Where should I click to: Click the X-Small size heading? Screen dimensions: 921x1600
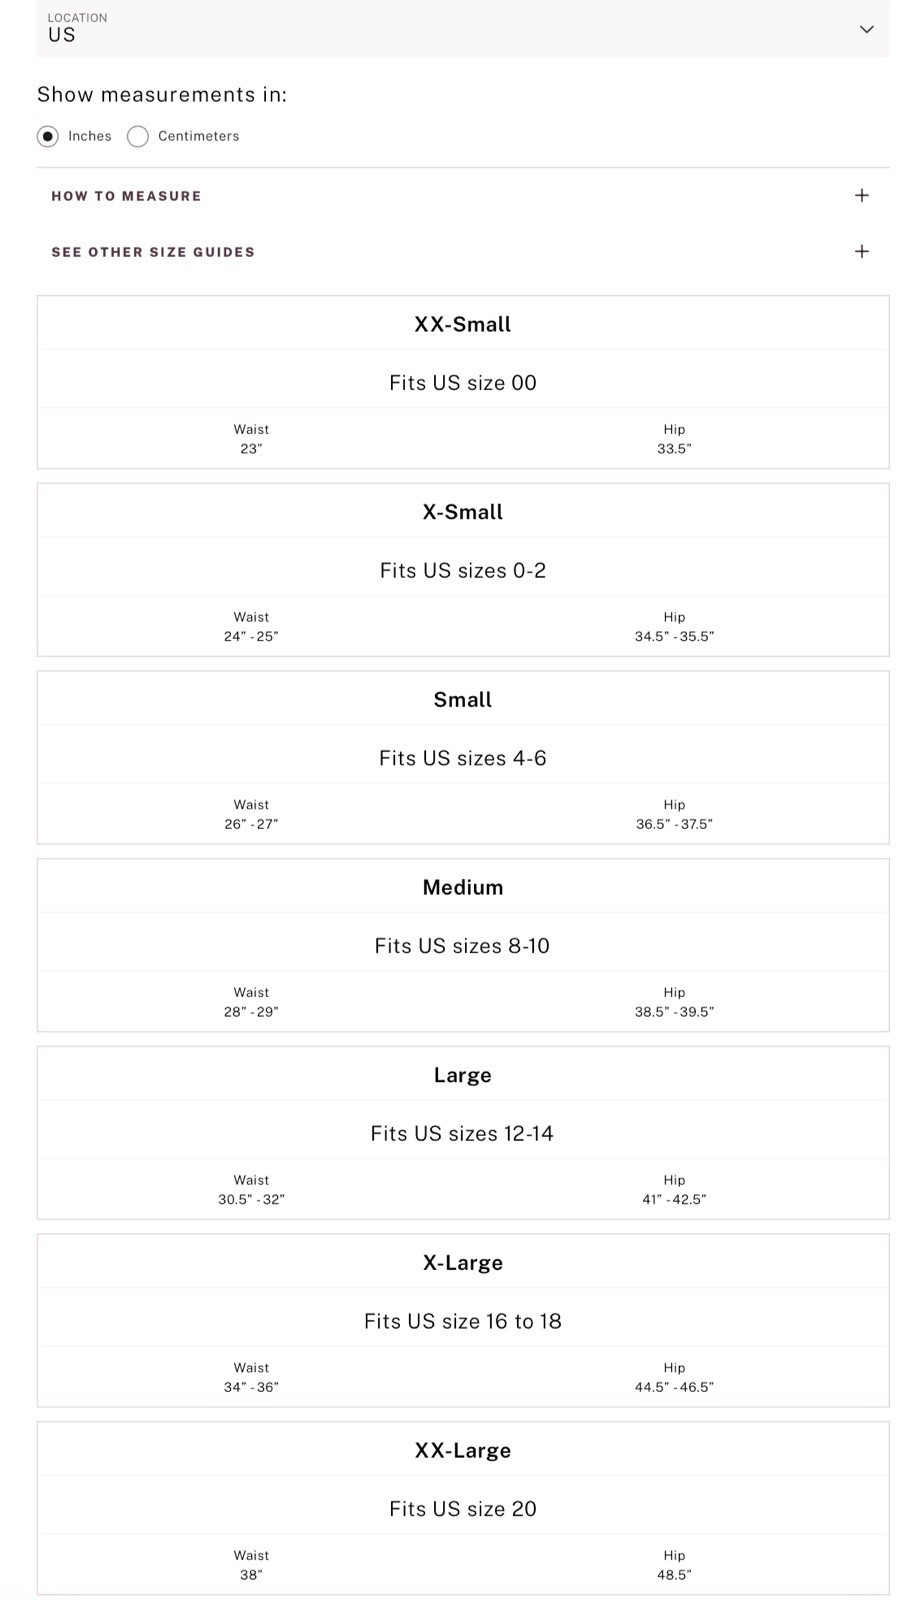463,512
